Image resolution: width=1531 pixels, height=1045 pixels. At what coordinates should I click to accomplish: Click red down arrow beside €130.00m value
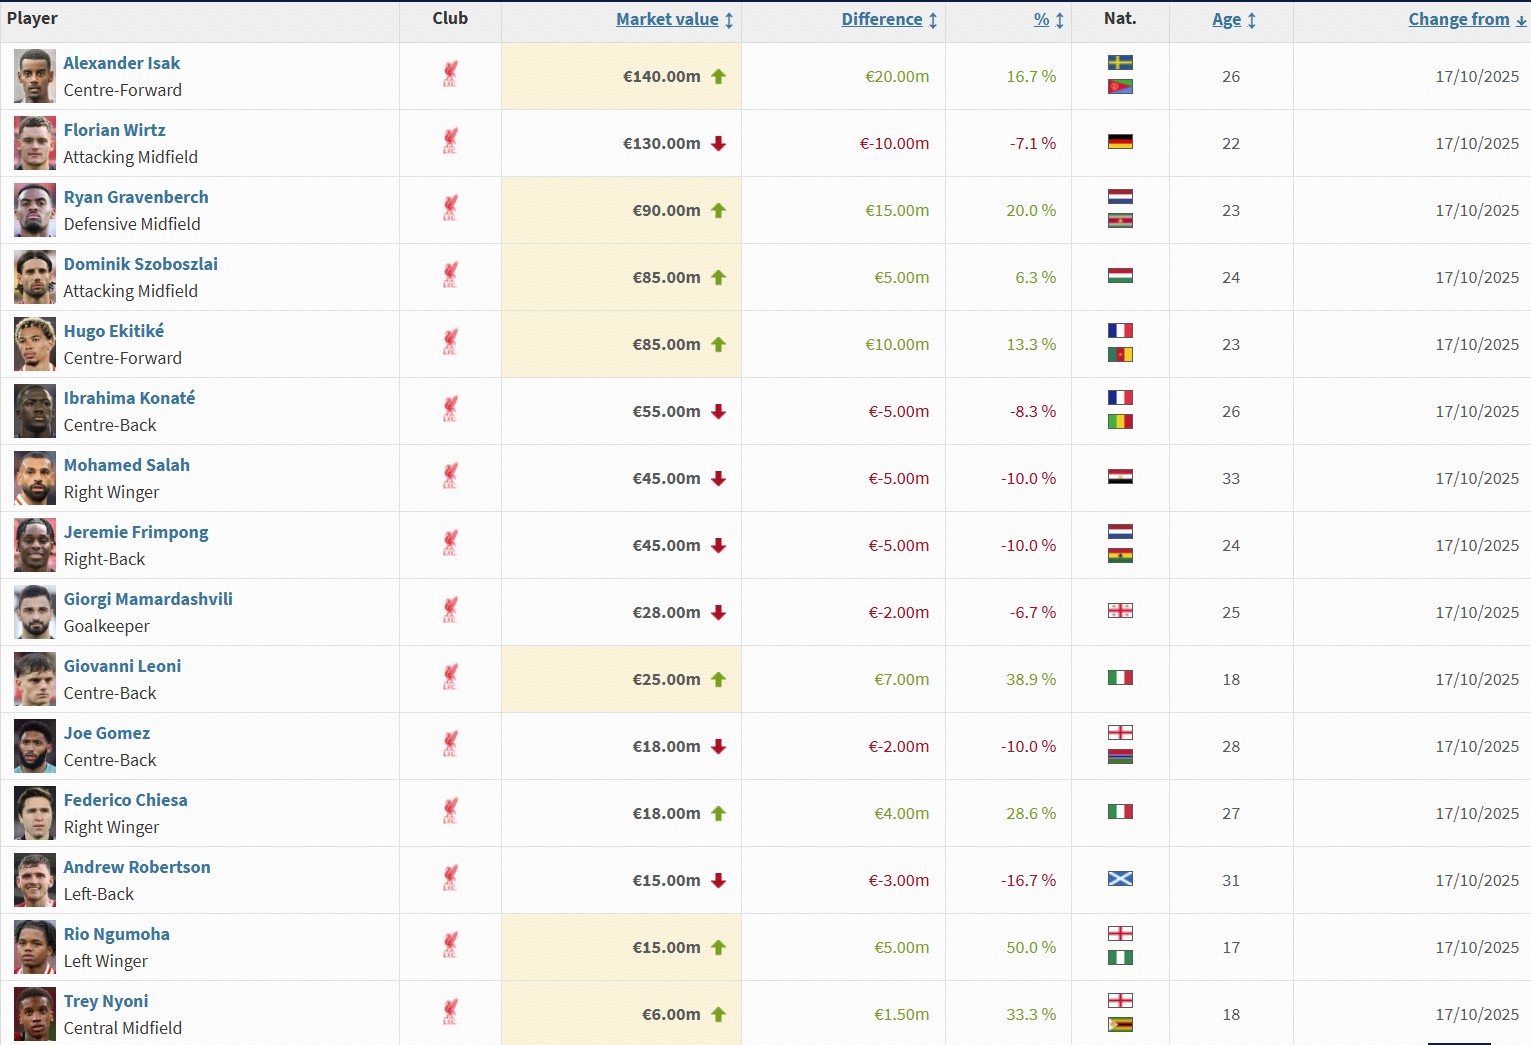pyautogui.click(x=718, y=144)
